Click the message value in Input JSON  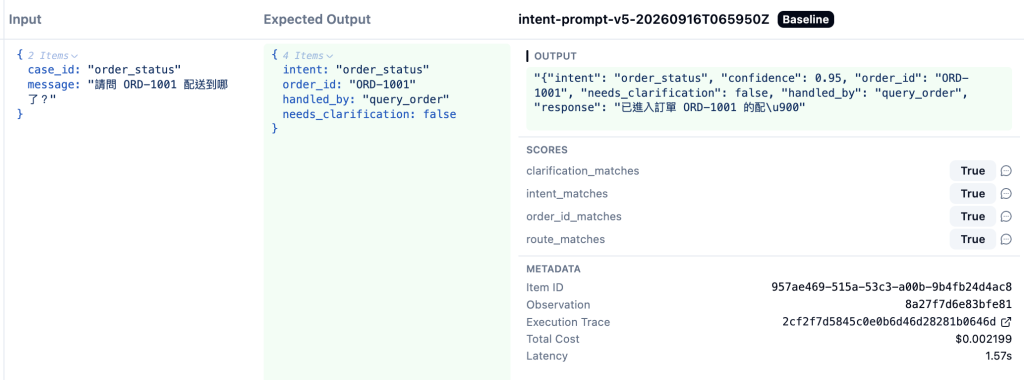(x=127, y=92)
